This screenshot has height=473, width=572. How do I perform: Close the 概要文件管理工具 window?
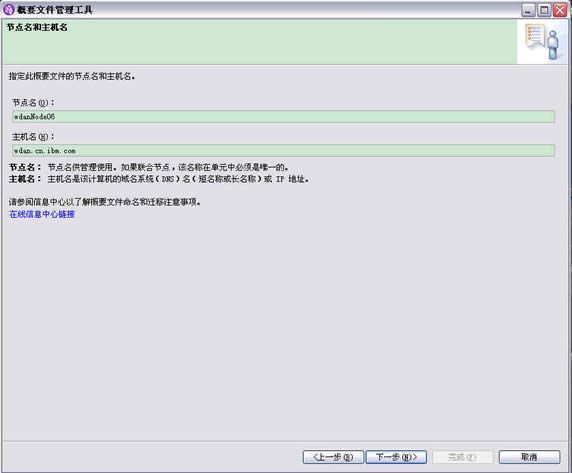click(560, 10)
